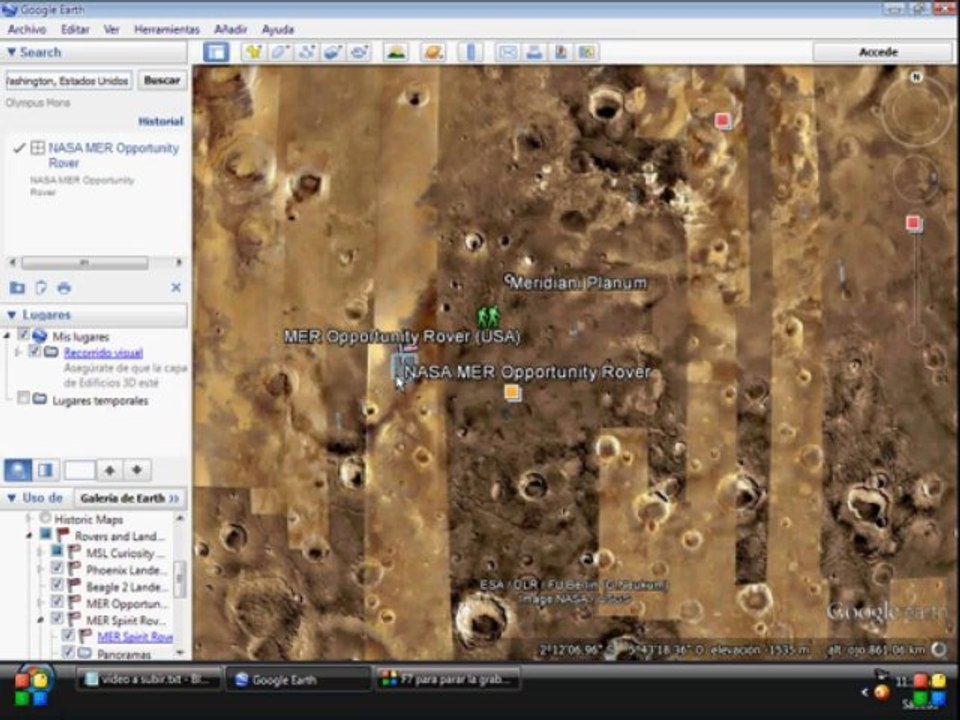Click the email envelope toolbar icon
Viewport: 960px width, 720px height.
pos(508,52)
